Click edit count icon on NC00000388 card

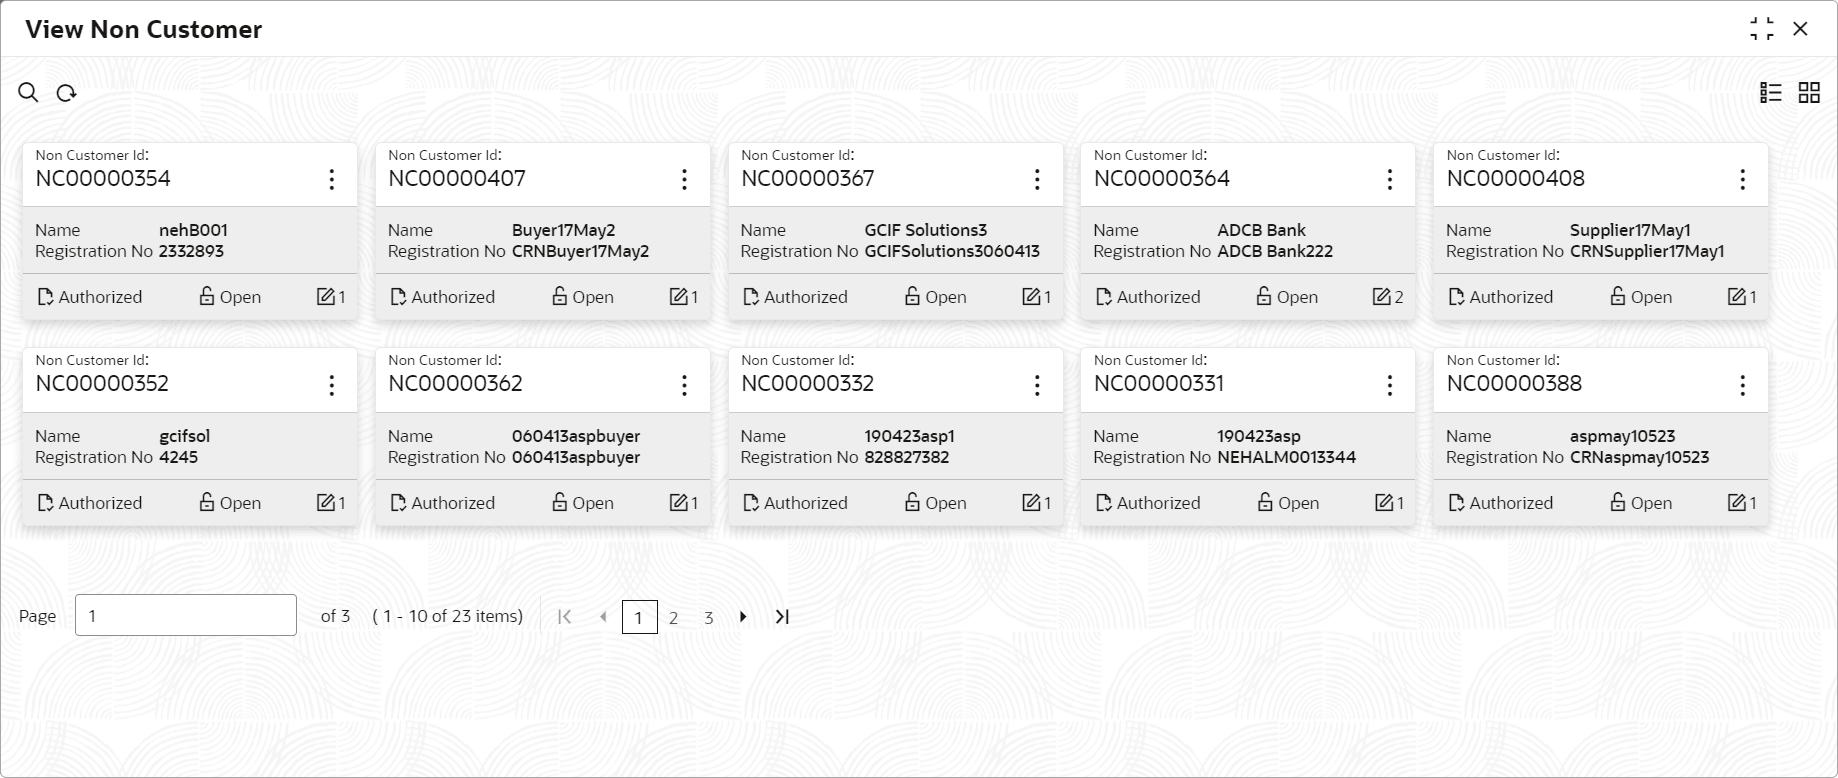[1737, 502]
